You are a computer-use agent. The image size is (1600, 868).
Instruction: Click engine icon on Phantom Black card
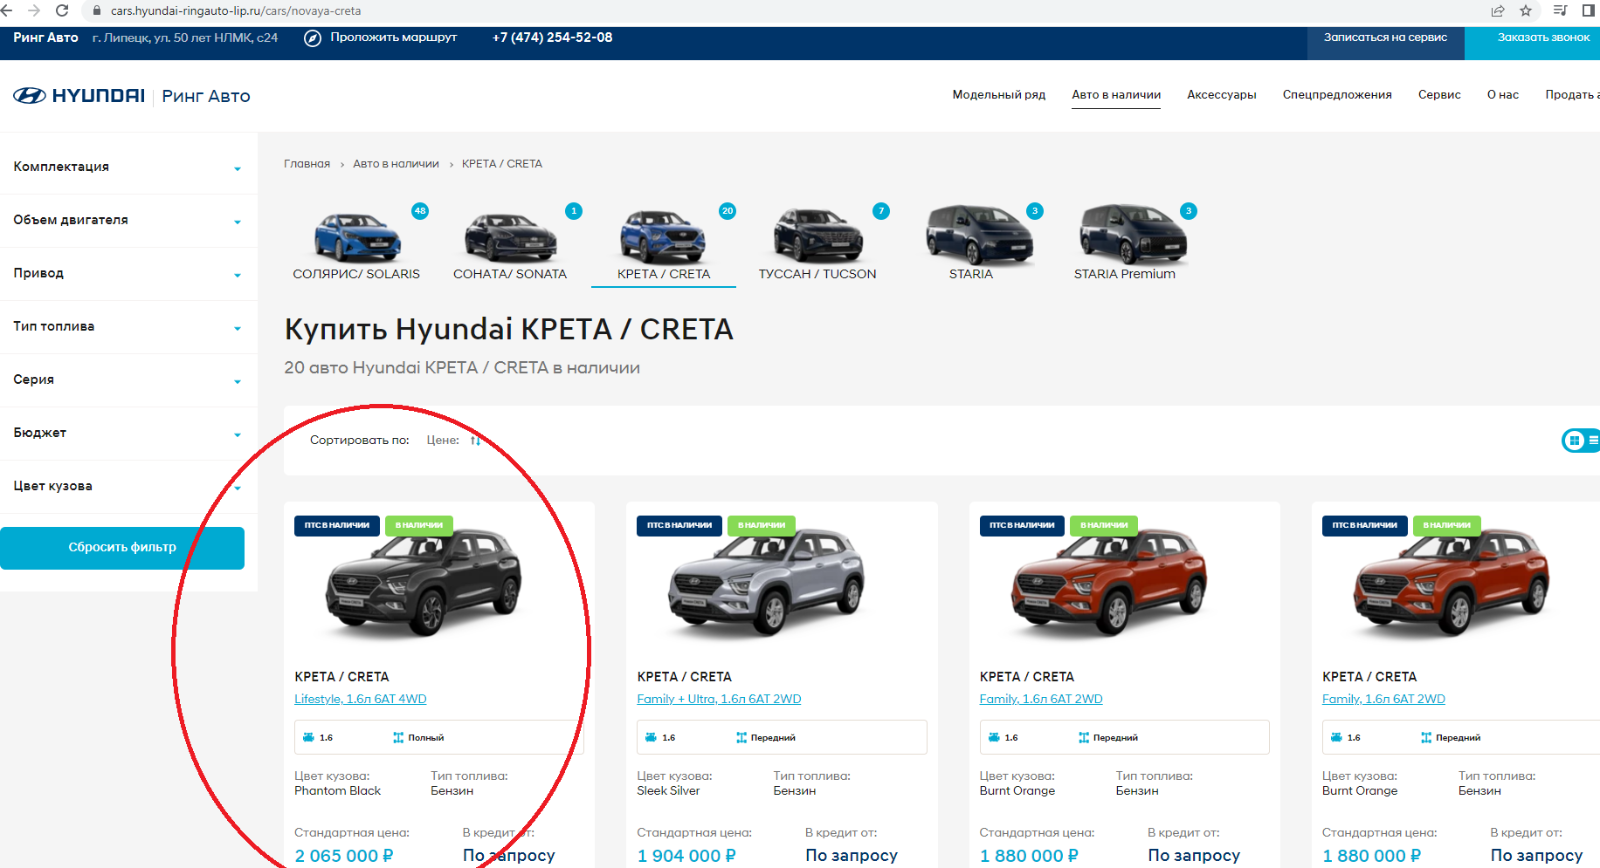click(308, 738)
